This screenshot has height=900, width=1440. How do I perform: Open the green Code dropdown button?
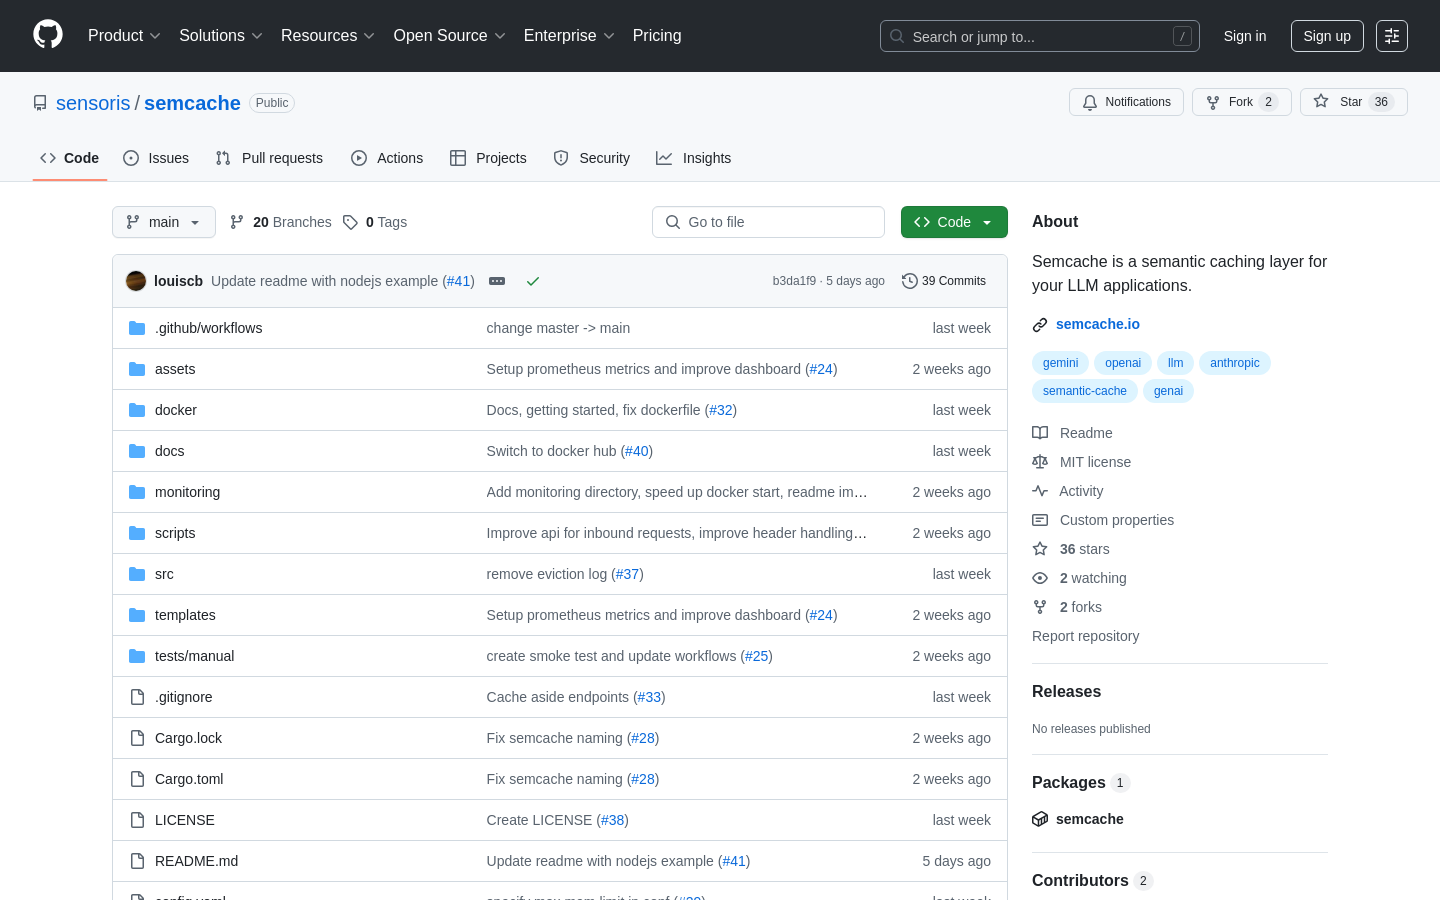[954, 222]
